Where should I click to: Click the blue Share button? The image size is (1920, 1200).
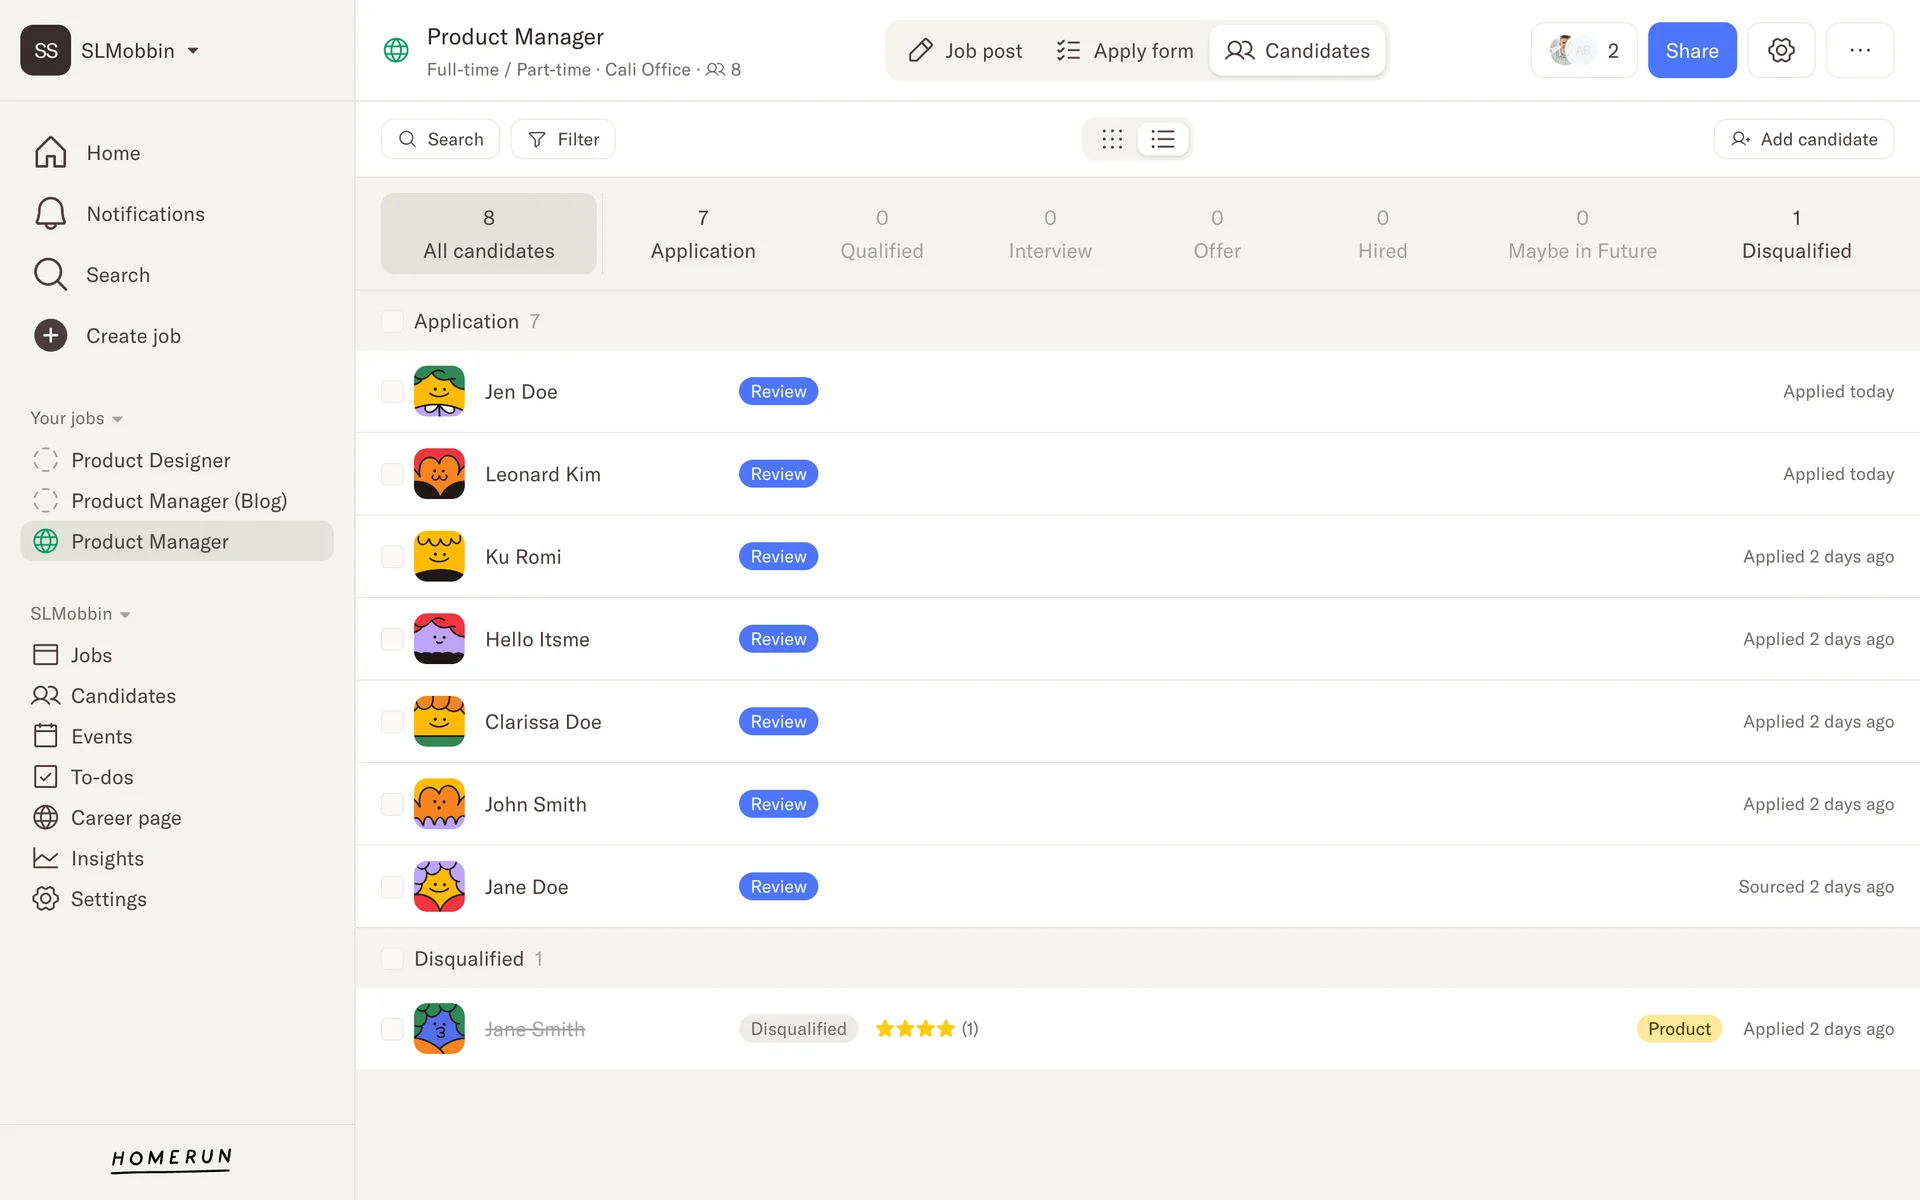tap(1691, 50)
